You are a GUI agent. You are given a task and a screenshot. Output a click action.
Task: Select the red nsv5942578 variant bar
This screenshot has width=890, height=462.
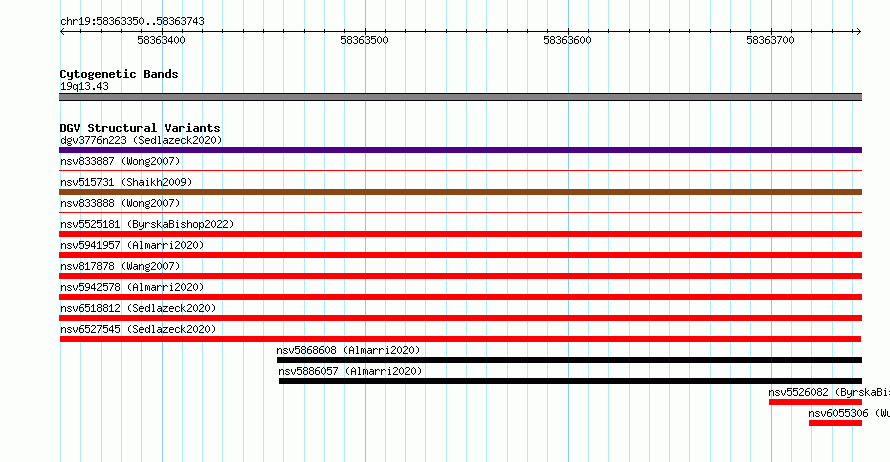pos(460,297)
